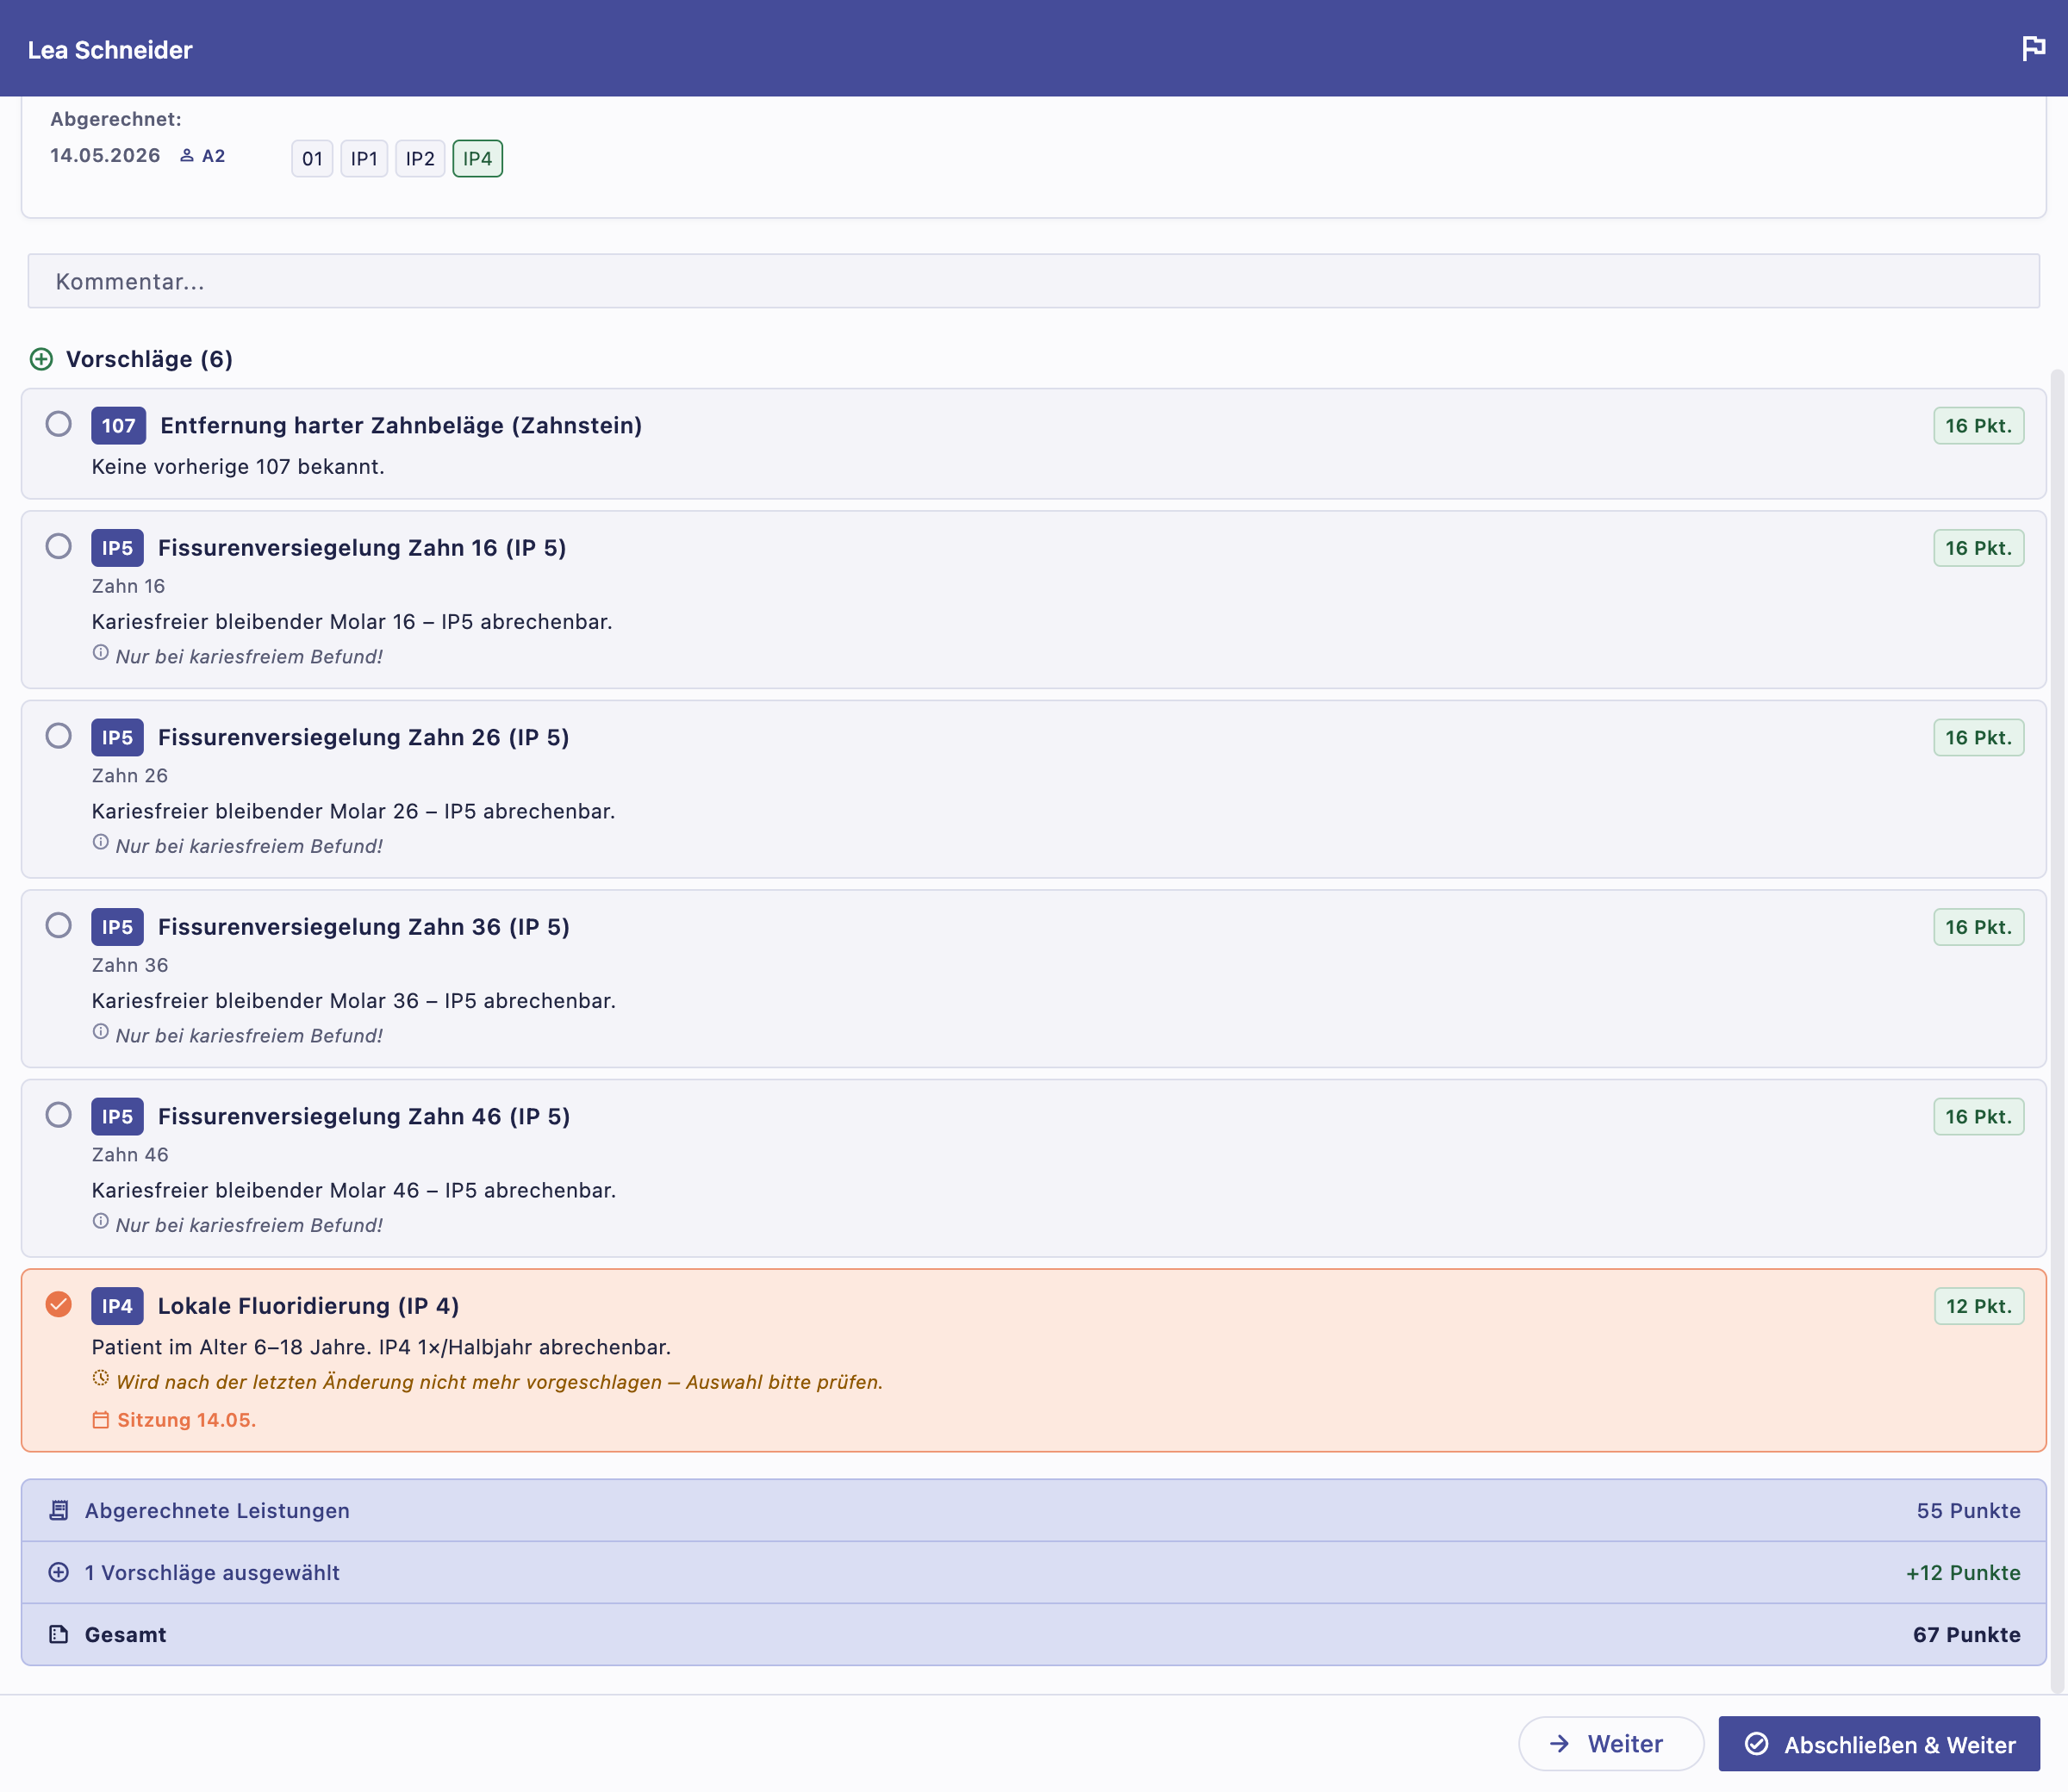
Task: Click the Abgerechnete Leistungen row
Action: (1033, 1511)
